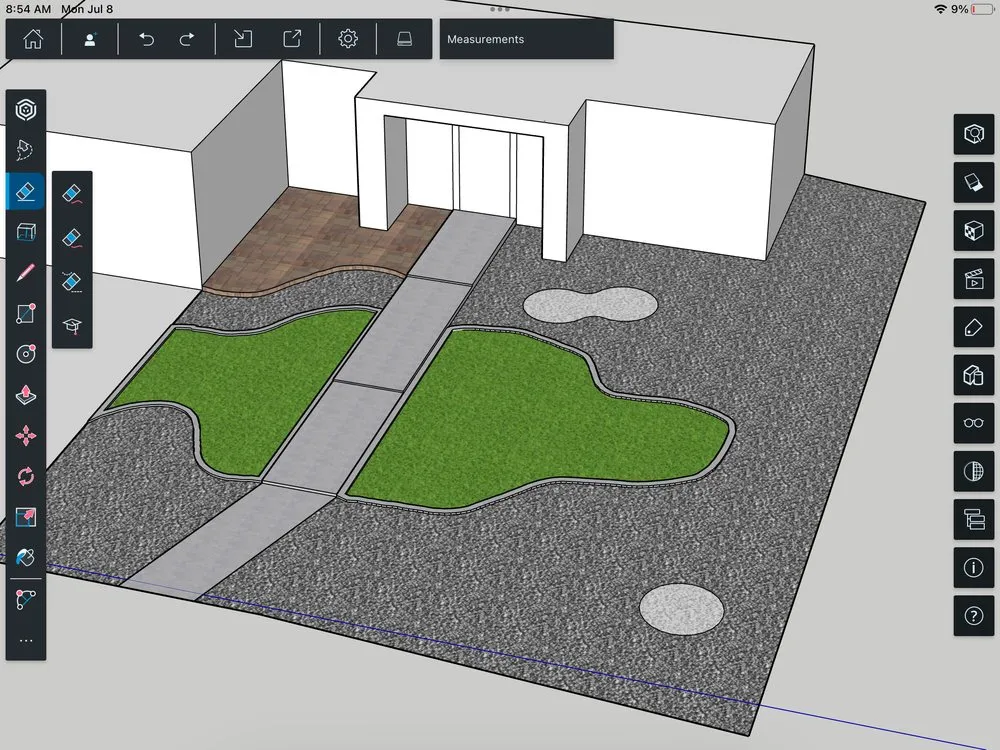Expand the more tools ellipsis menu
The height and width of the screenshot is (750, 1000).
(26, 640)
